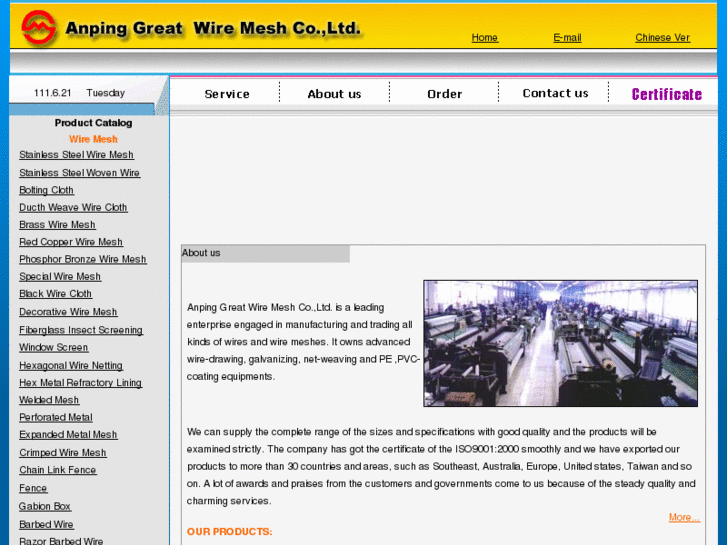This screenshot has width=727, height=545.
Task: Open Expanded Metal Mesh link
Action: (x=68, y=435)
